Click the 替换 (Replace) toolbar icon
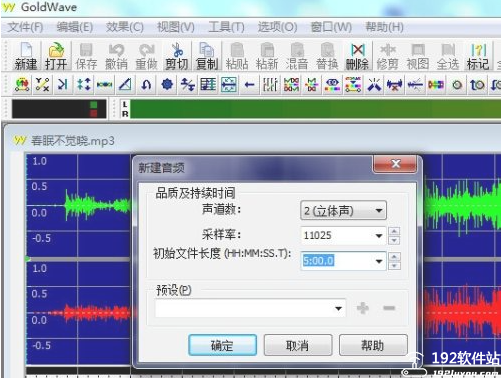 327,56
